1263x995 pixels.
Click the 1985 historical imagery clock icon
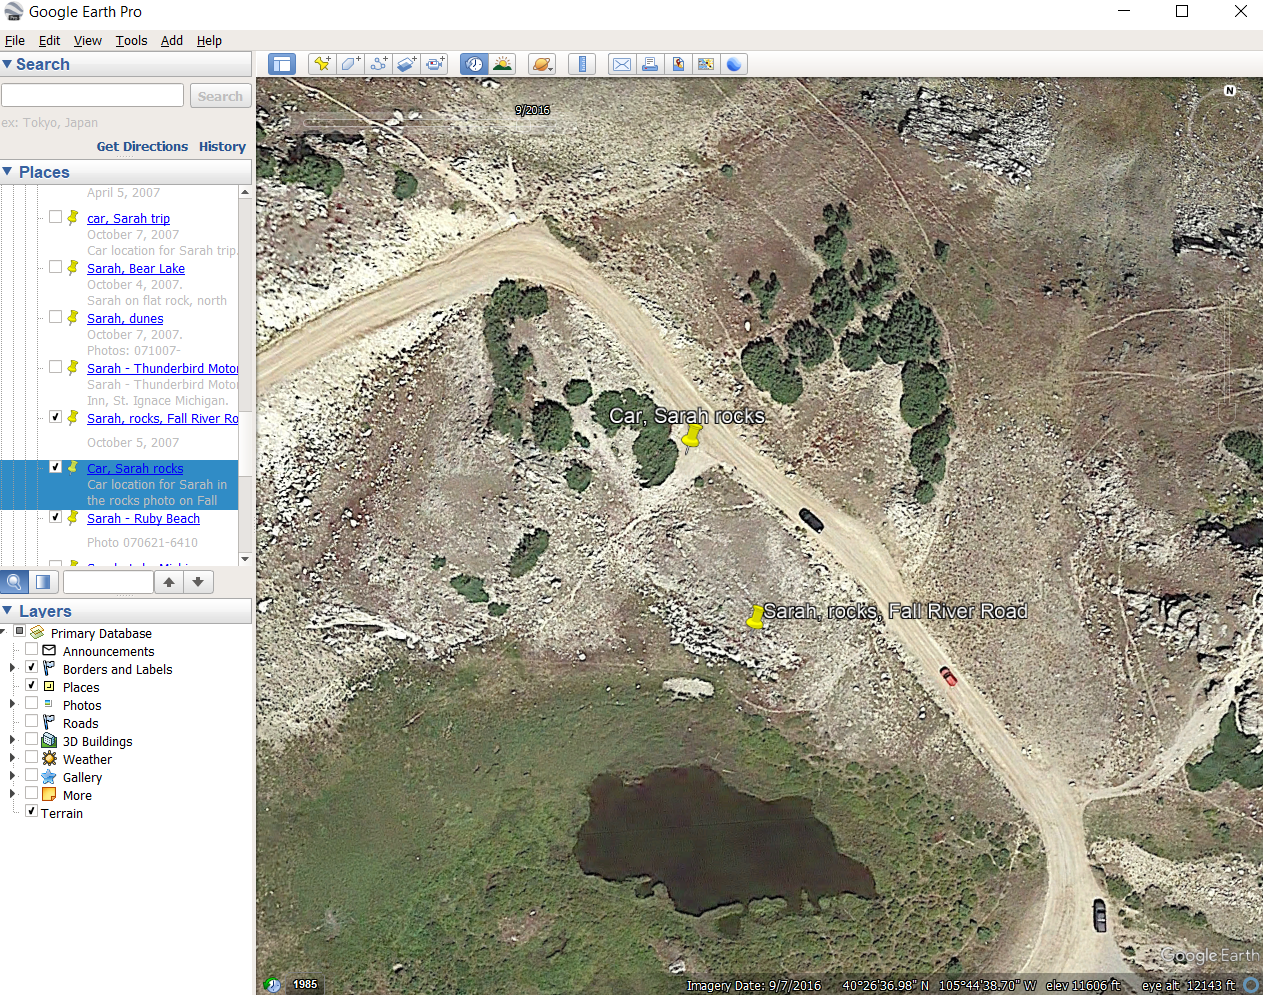coord(273,985)
